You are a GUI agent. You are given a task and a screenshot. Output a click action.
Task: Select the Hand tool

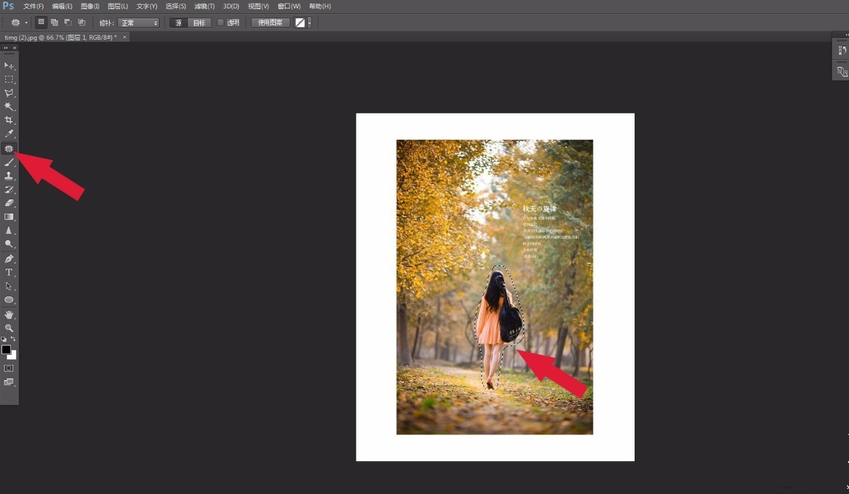(9, 314)
